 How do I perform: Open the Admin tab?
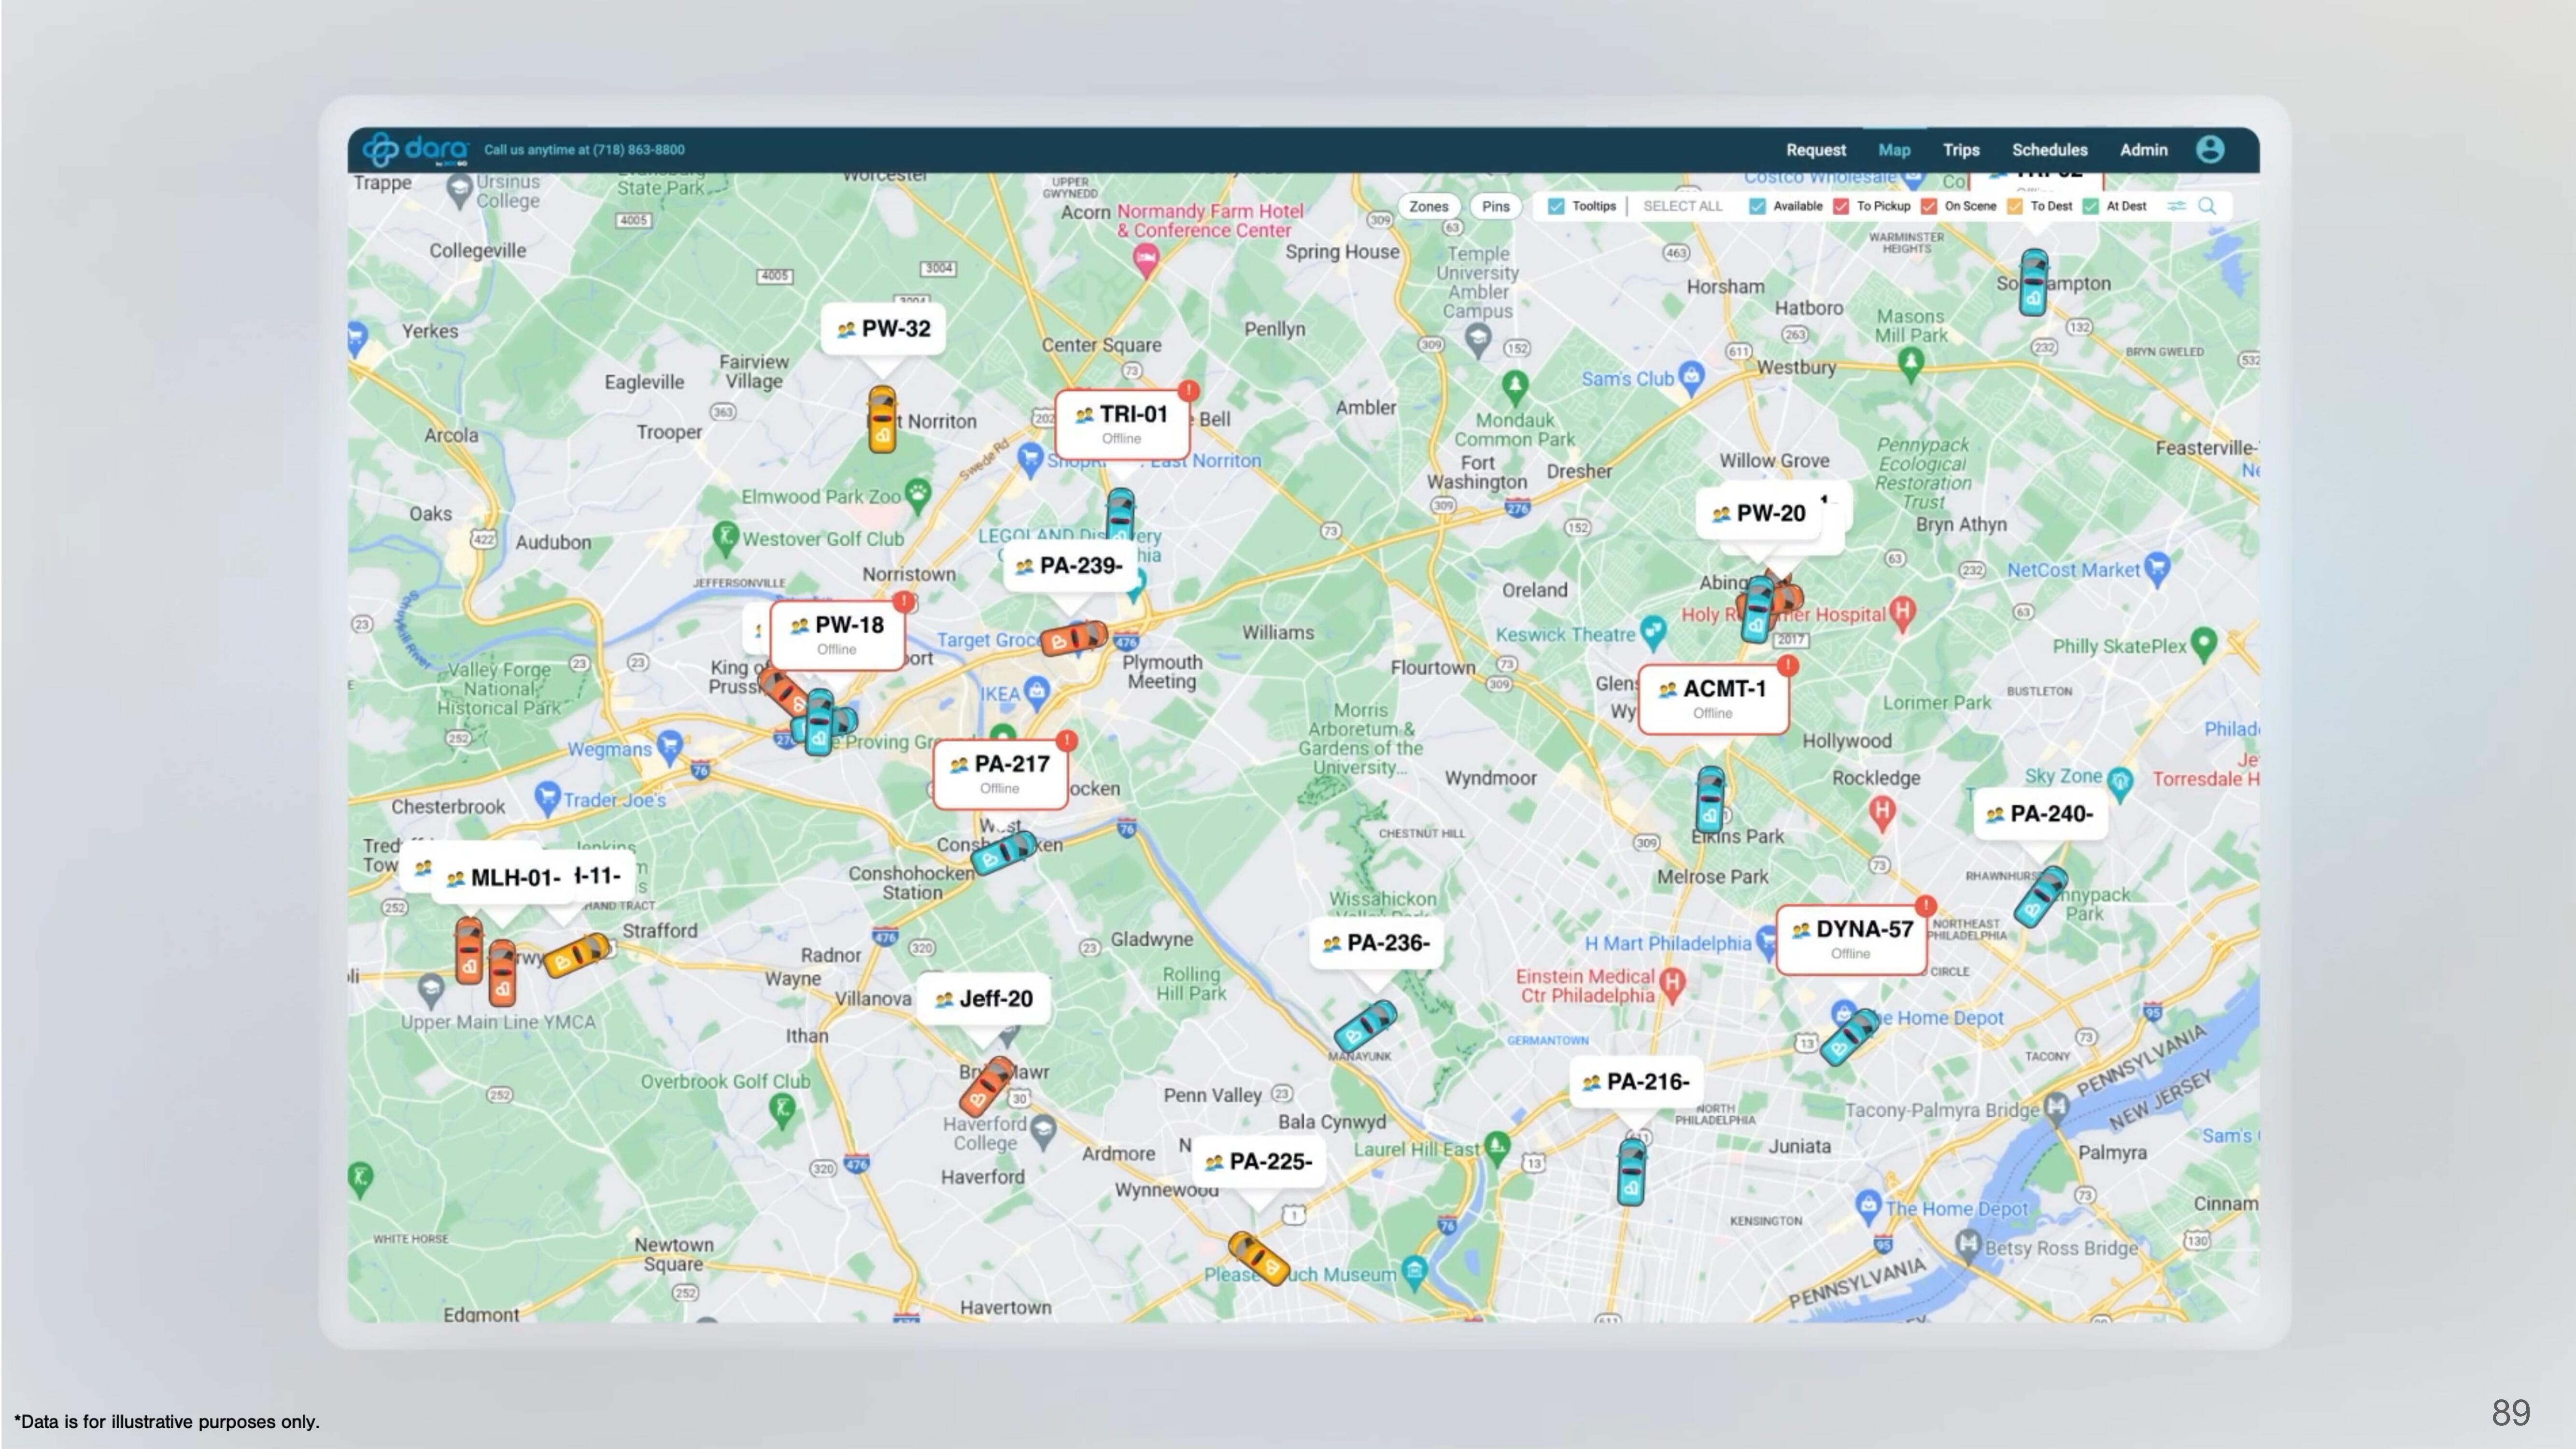click(x=2144, y=150)
